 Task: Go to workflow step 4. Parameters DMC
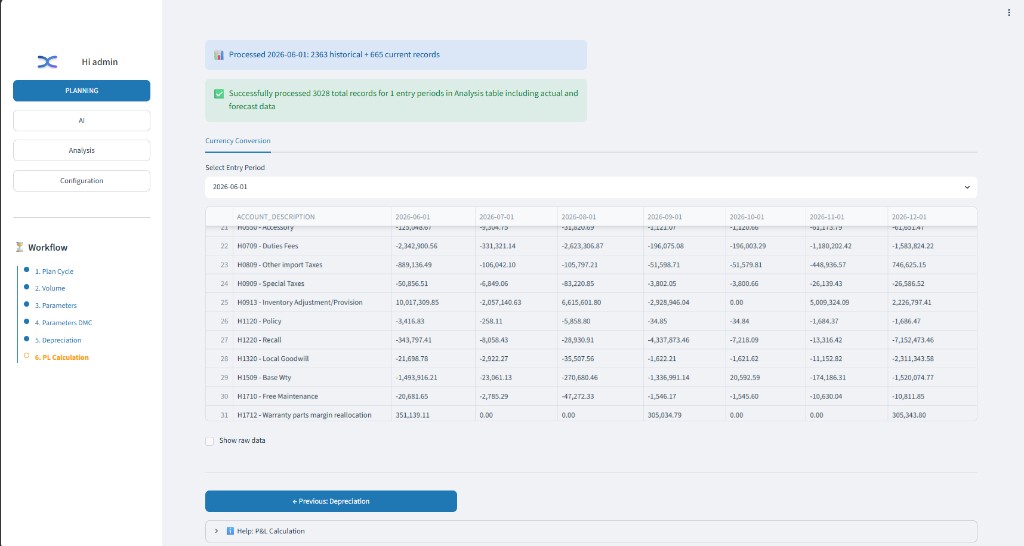click(x=63, y=323)
